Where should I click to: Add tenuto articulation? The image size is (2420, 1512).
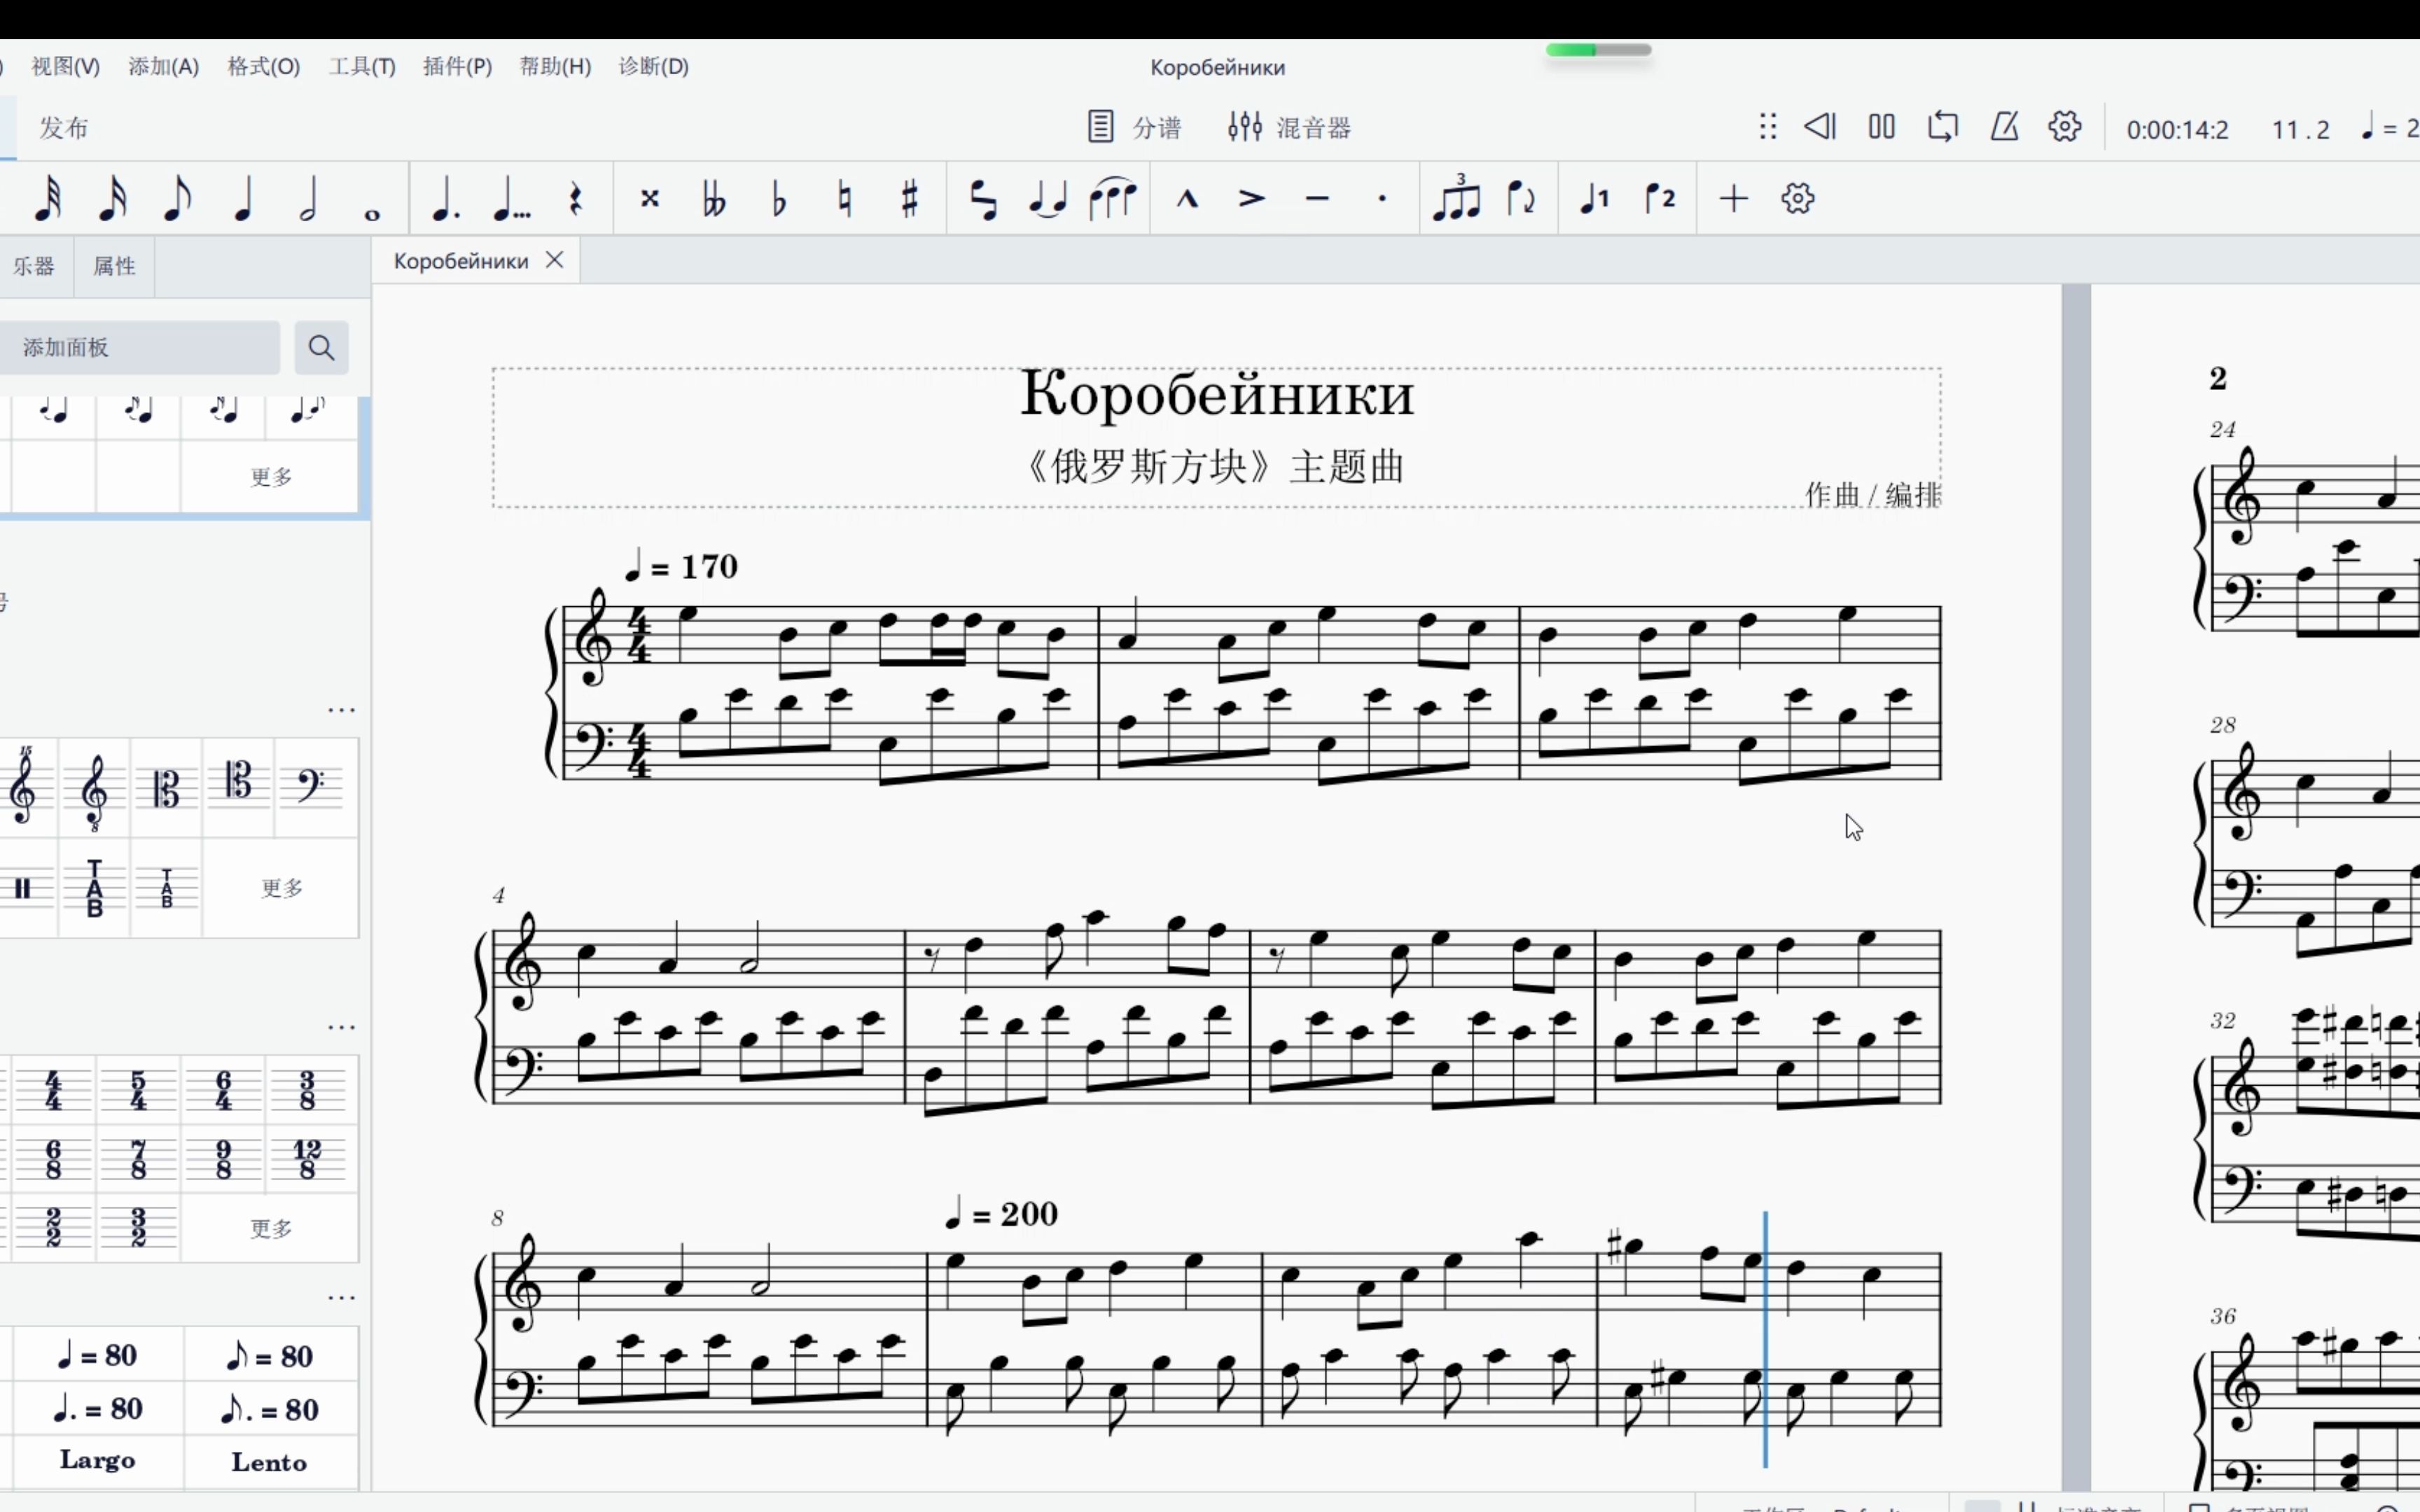pos(1317,198)
